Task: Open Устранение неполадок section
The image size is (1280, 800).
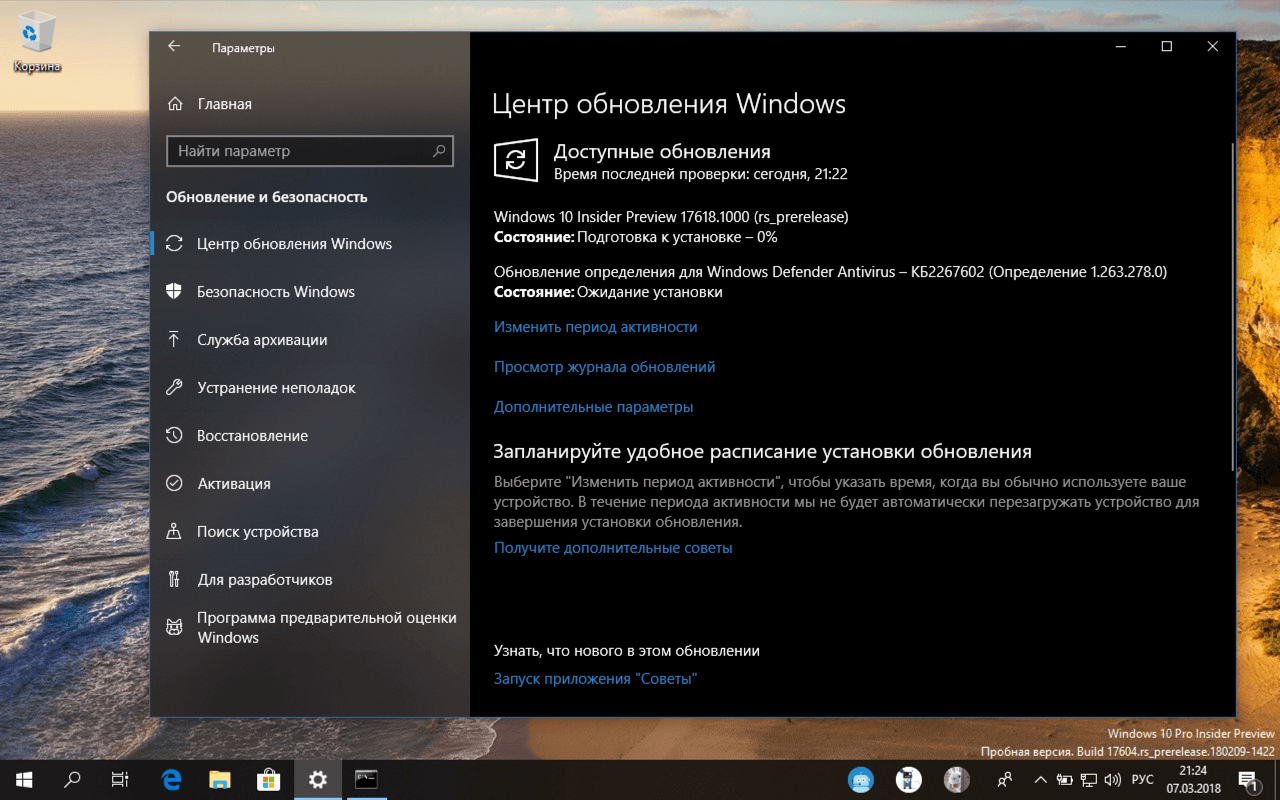Action: [310, 388]
